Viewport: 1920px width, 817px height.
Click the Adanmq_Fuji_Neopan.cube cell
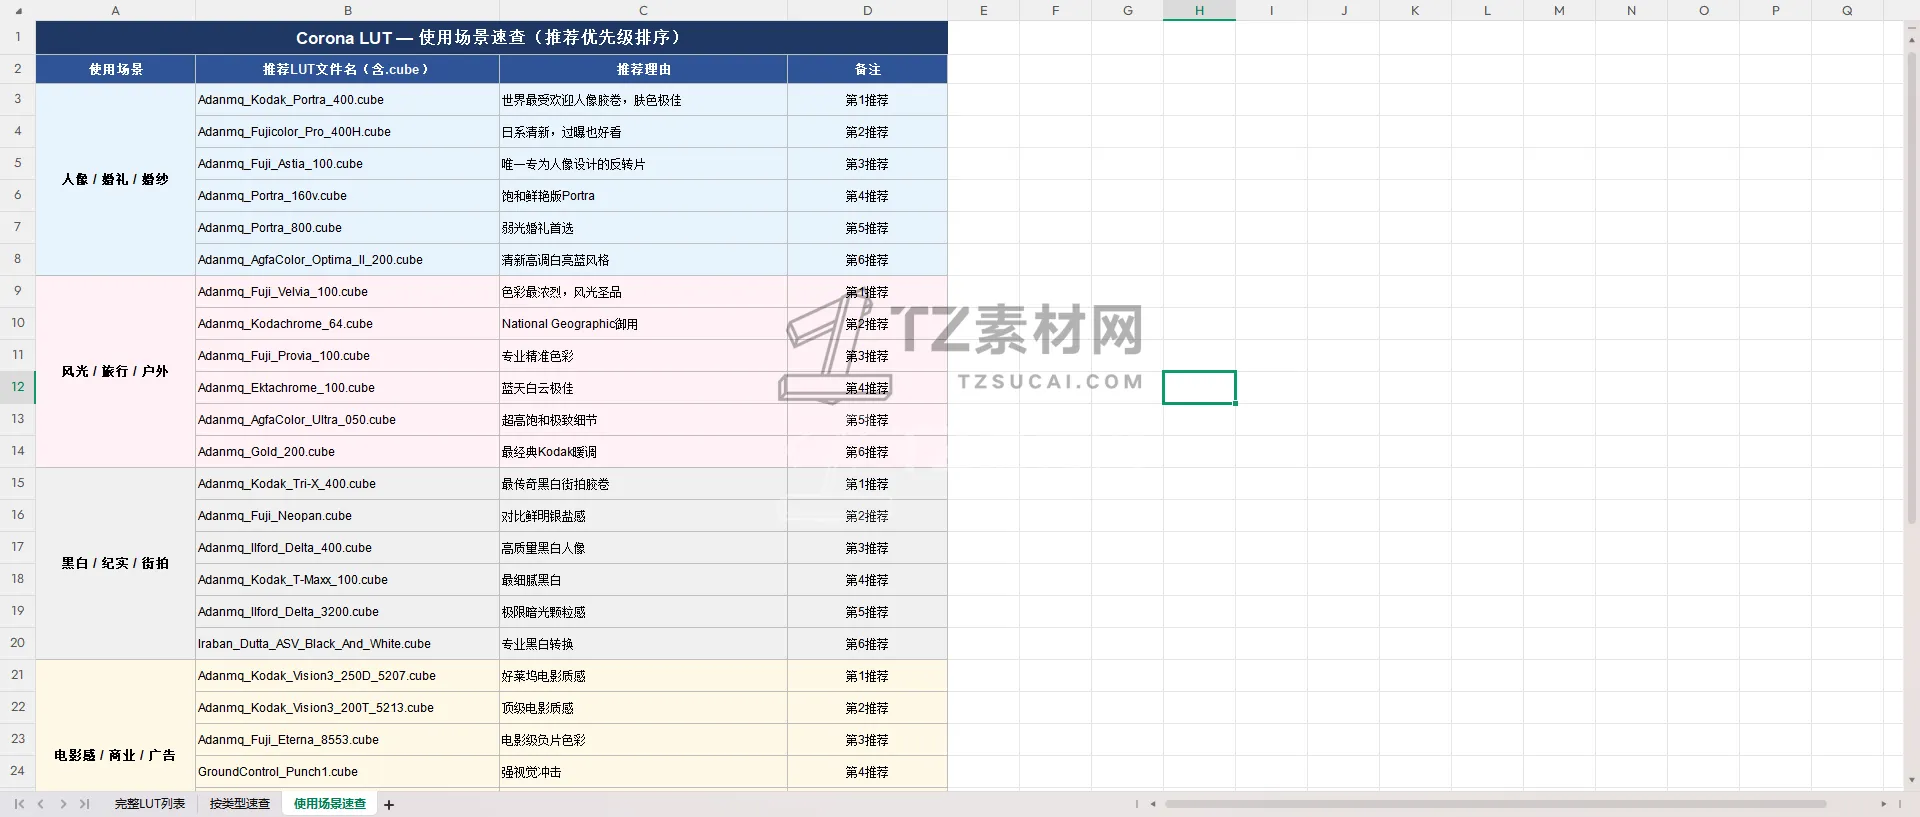point(348,516)
